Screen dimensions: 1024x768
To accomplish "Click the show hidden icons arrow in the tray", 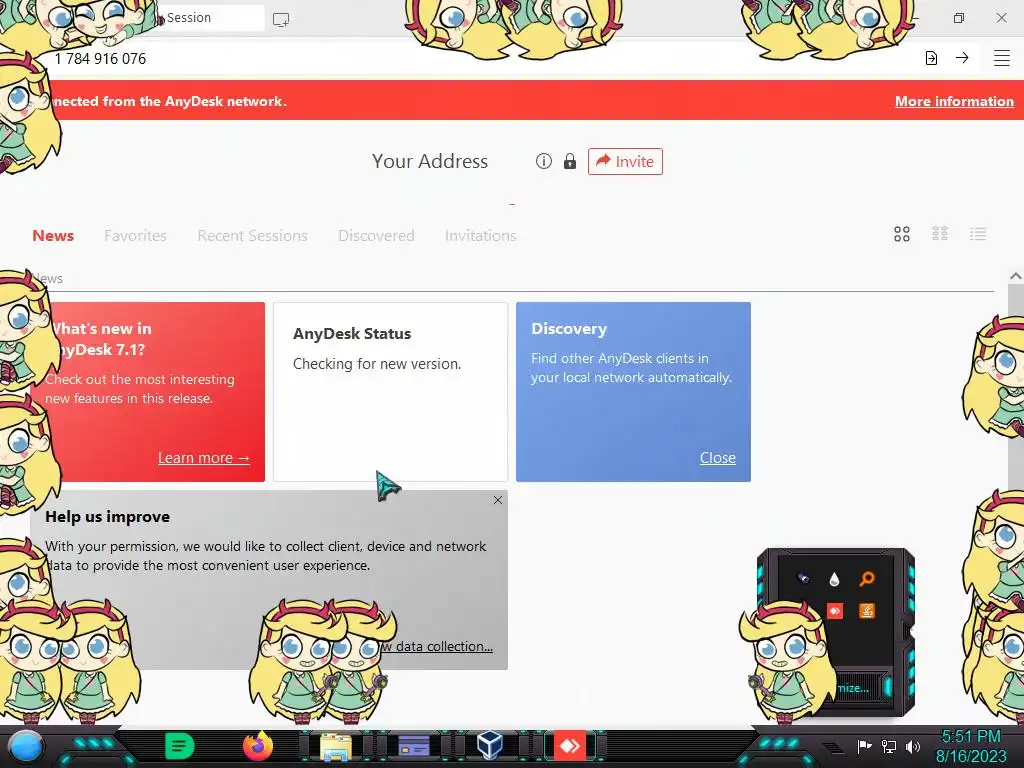I will pos(833,747).
